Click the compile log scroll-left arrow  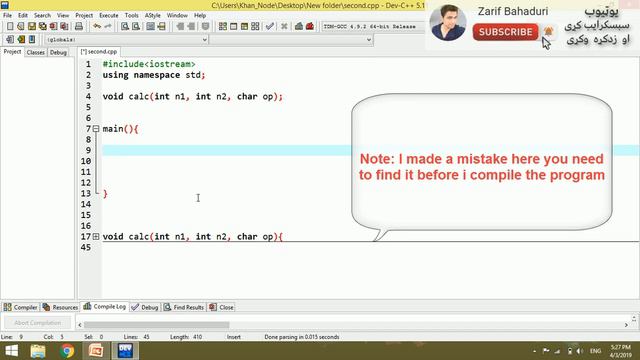tap(80, 325)
